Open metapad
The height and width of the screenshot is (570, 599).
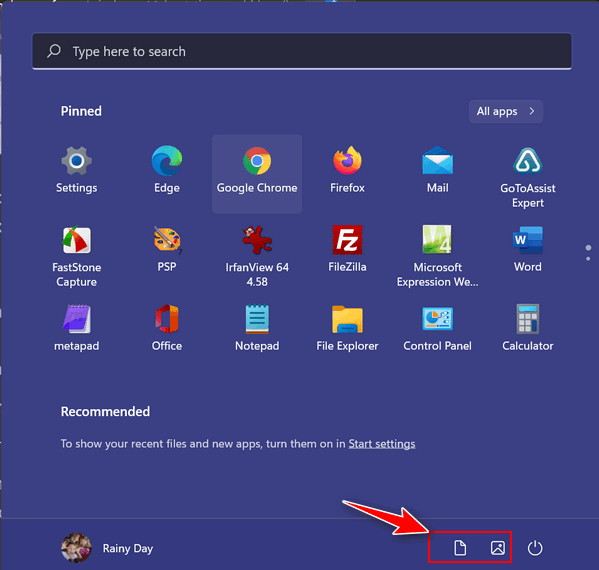[x=76, y=328]
